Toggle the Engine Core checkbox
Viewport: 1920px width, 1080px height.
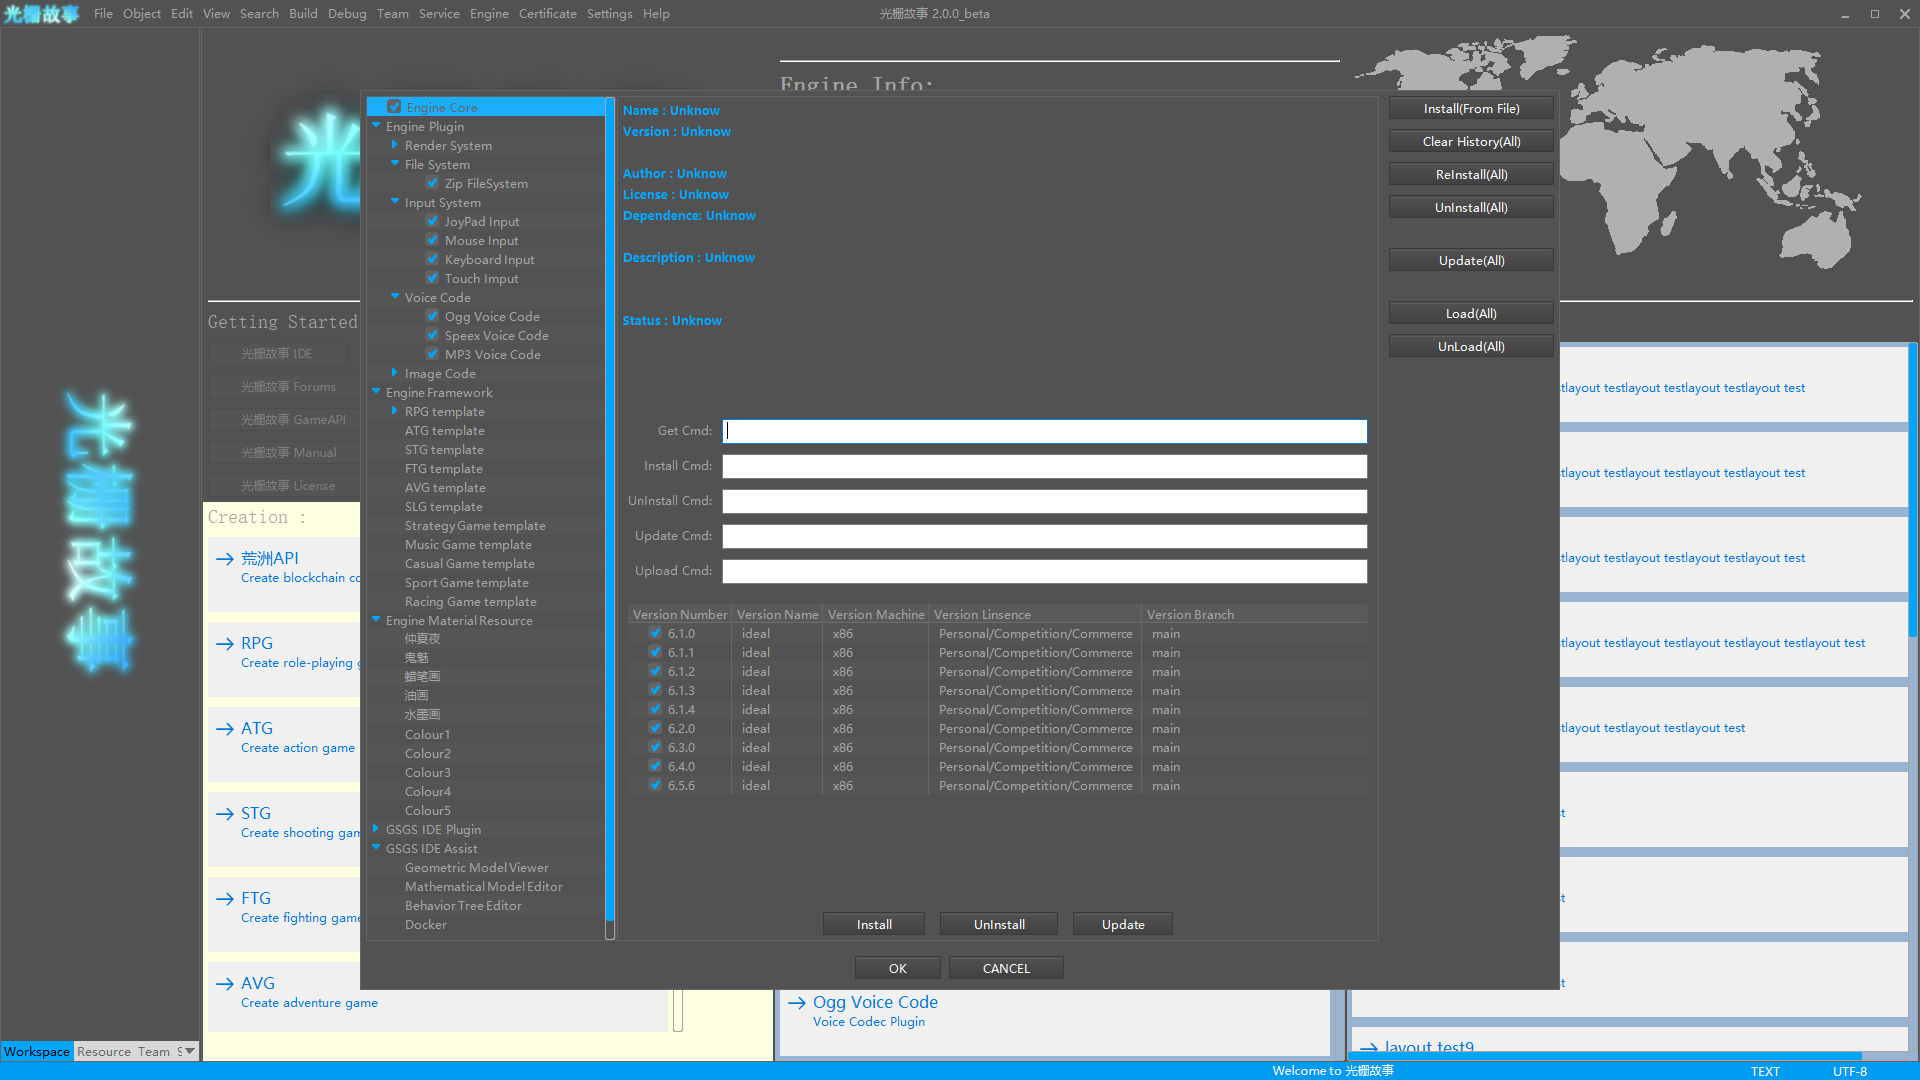point(394,107)
